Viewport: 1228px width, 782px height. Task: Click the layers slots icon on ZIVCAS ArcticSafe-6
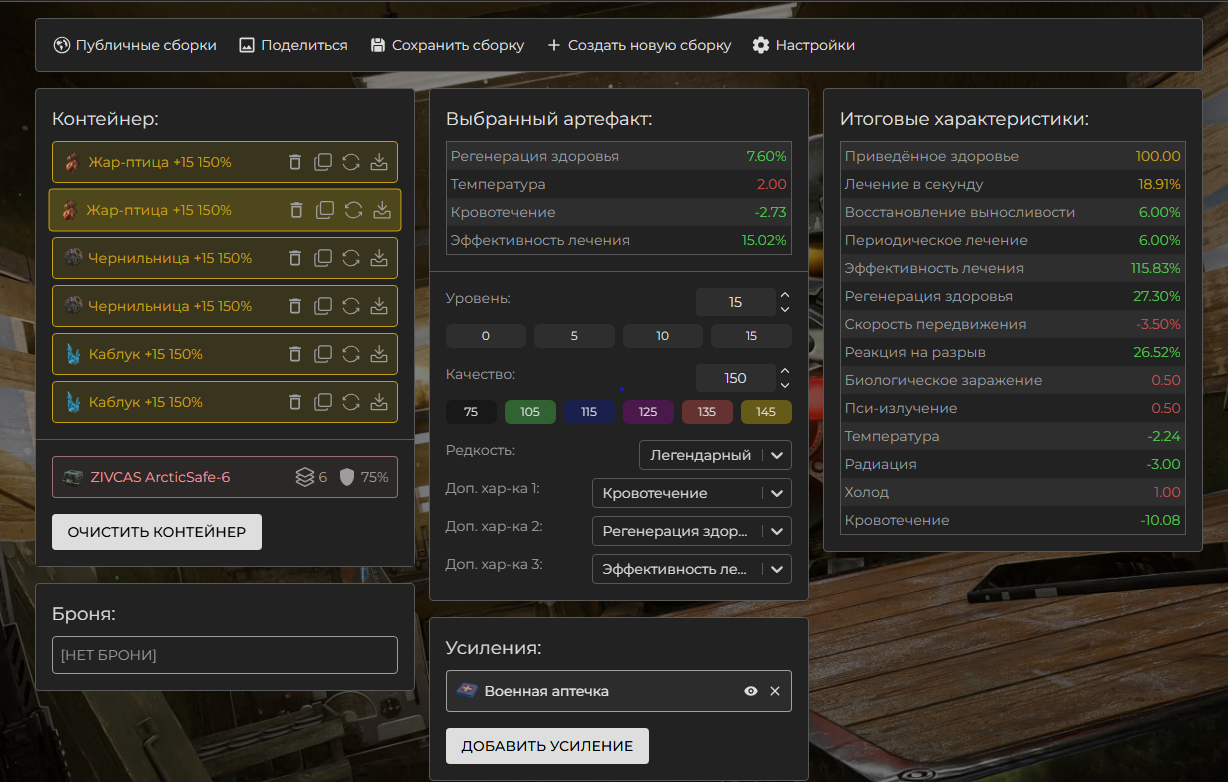[305, 477]
